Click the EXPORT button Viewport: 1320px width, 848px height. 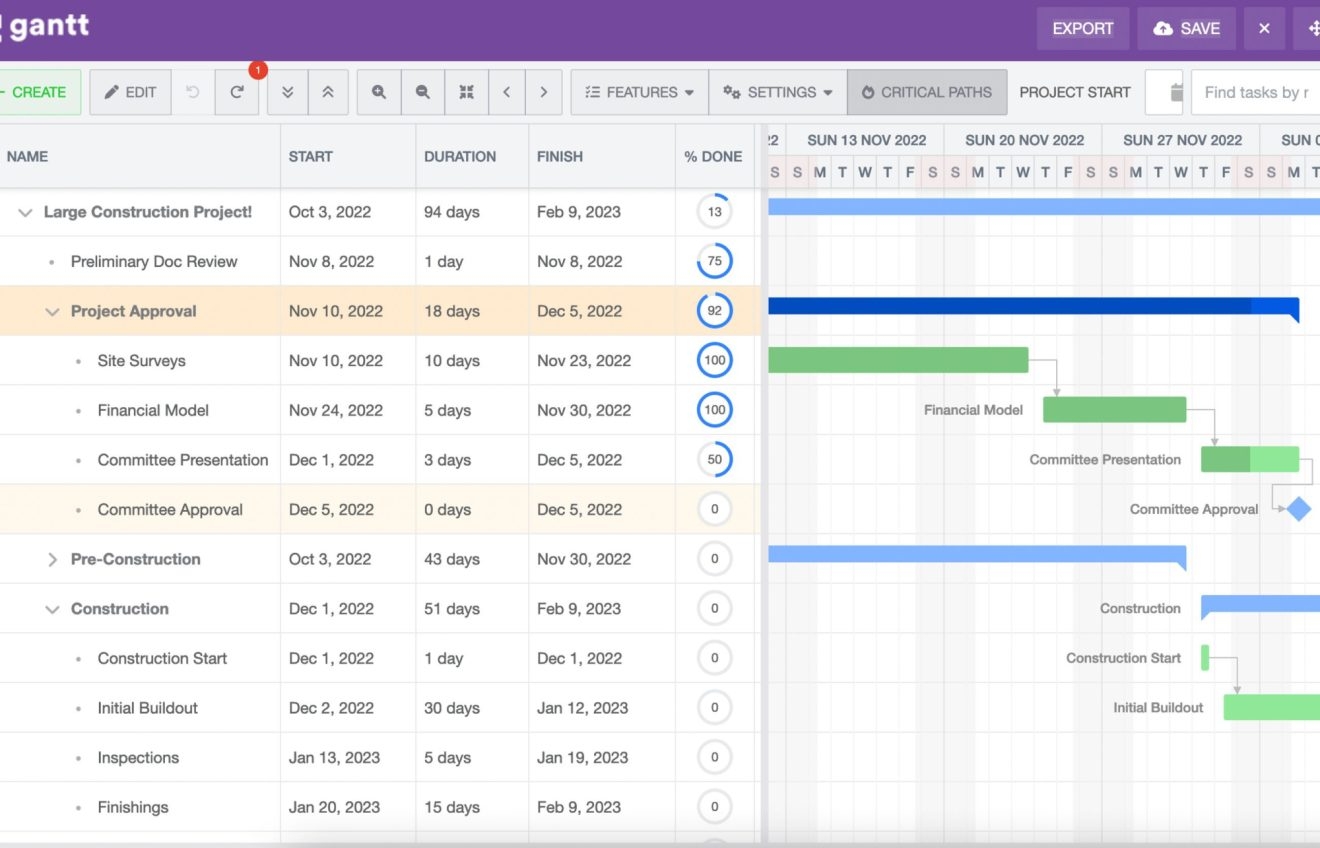tap(1082, 29)
